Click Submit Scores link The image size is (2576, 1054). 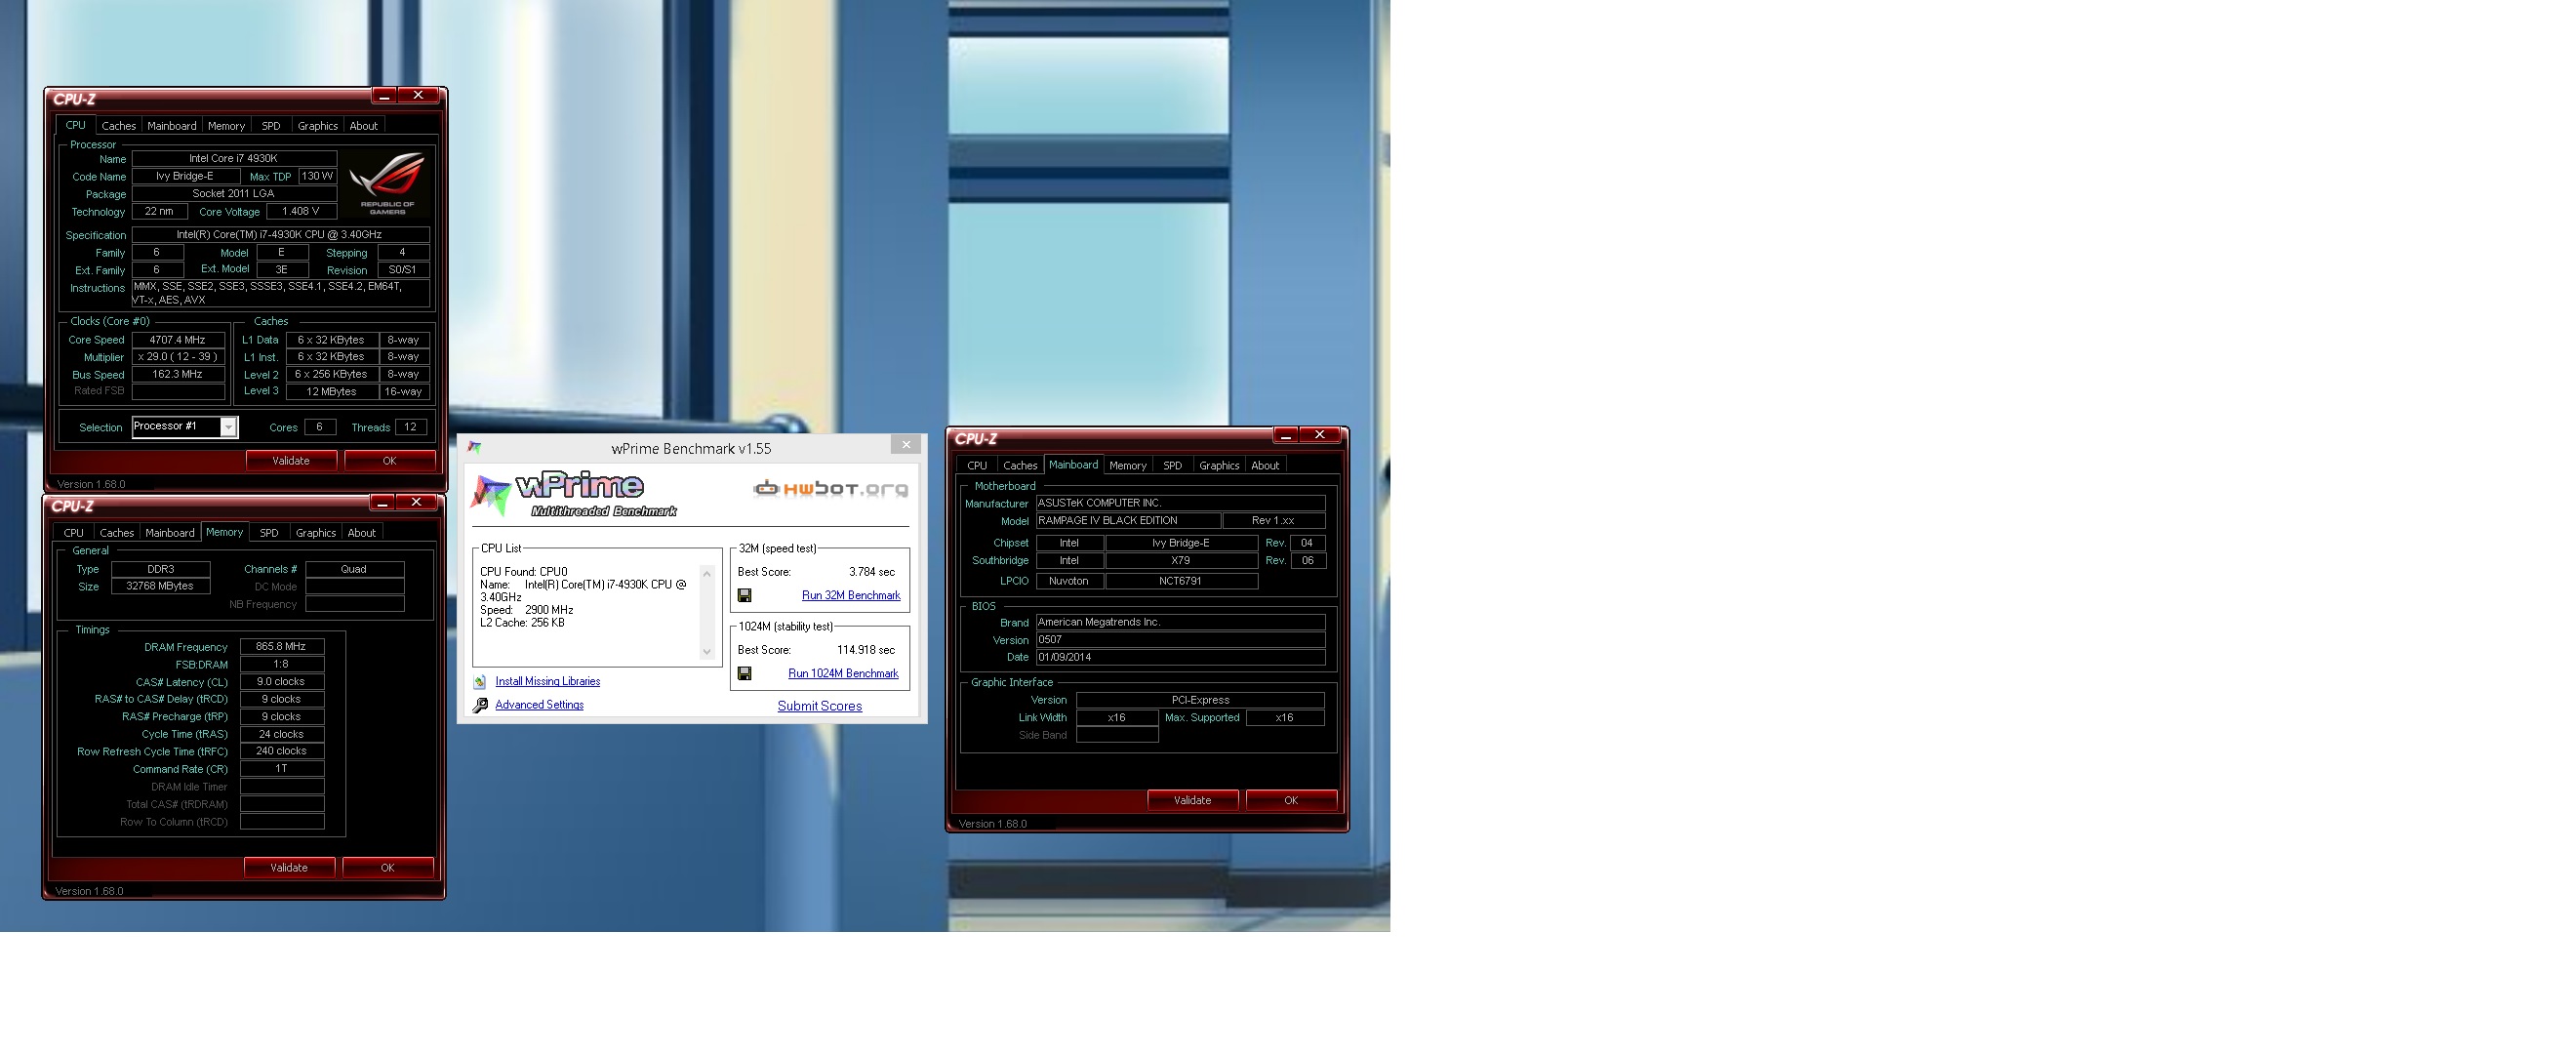820,706
